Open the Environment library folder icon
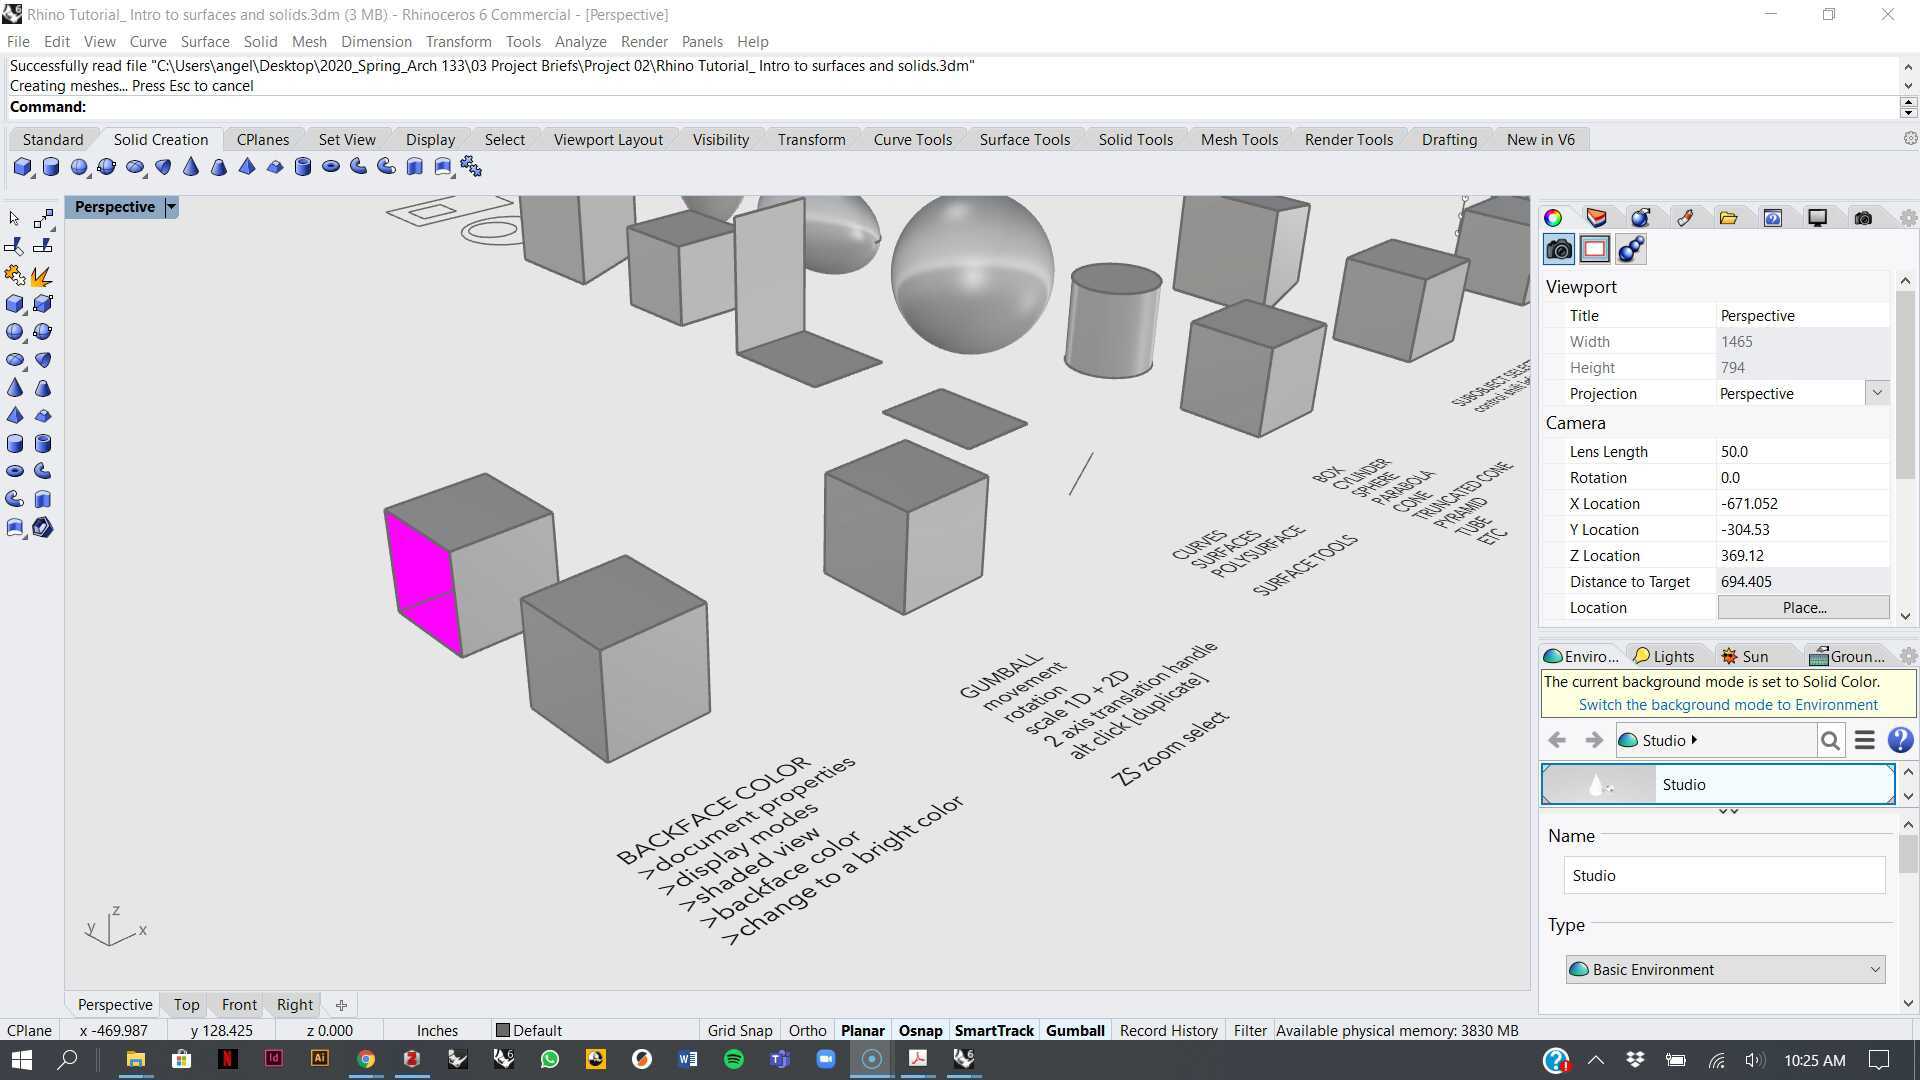Viewport: 1920px width, 1080px height. click(1729, 217)
